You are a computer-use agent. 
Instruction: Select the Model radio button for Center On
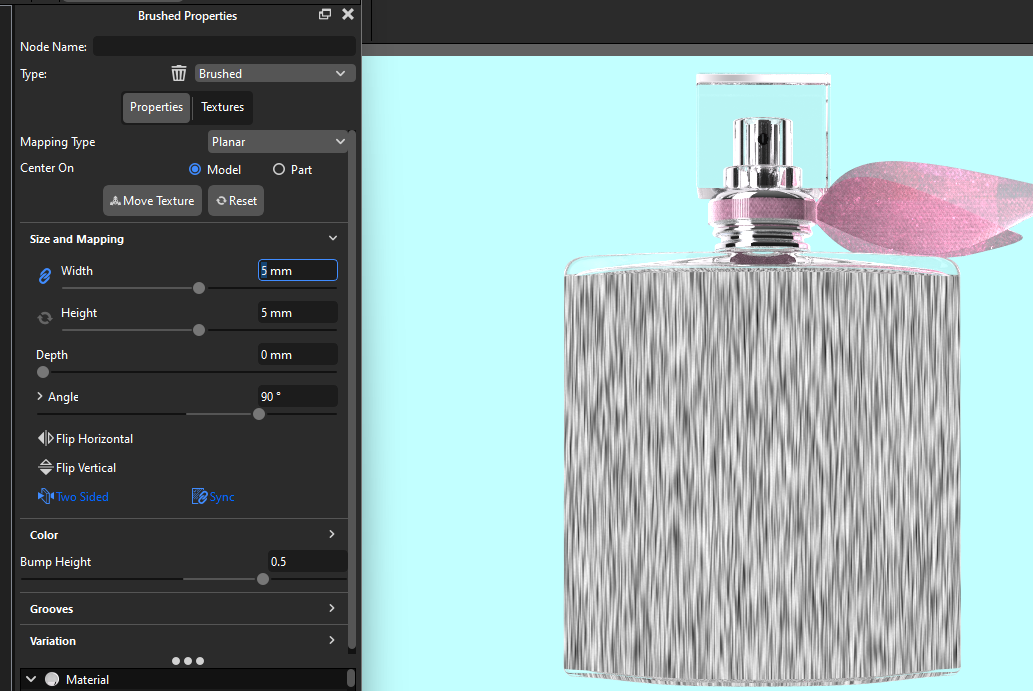[x=194, y=169]
